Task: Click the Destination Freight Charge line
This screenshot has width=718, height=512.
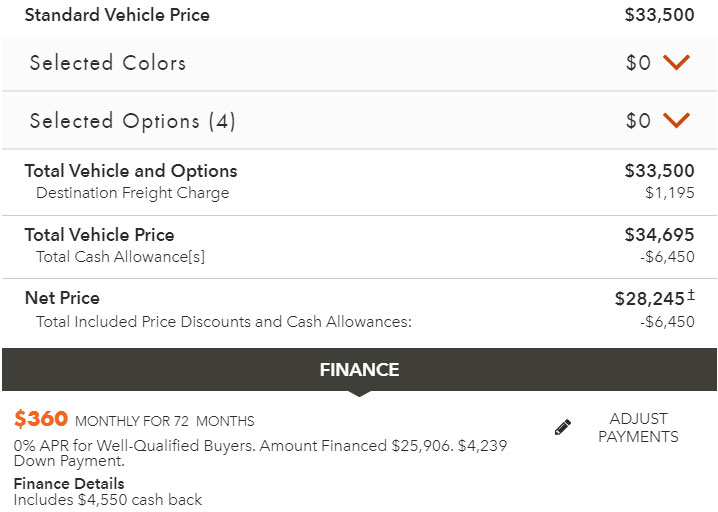Action: [132, 193]
